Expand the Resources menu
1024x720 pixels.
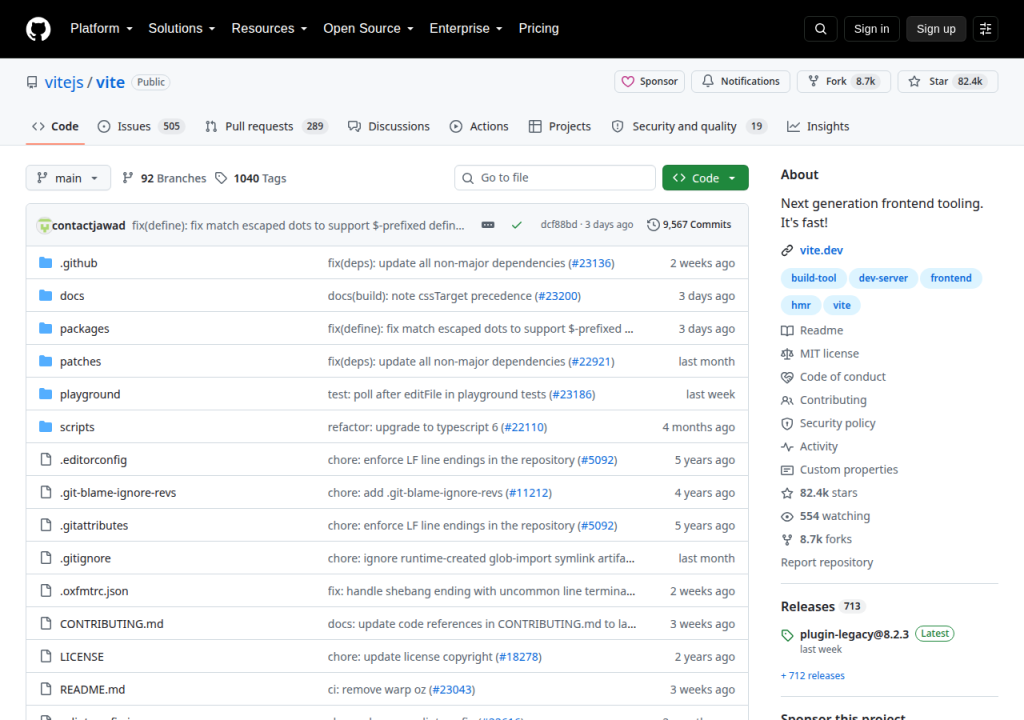[269, 29]
